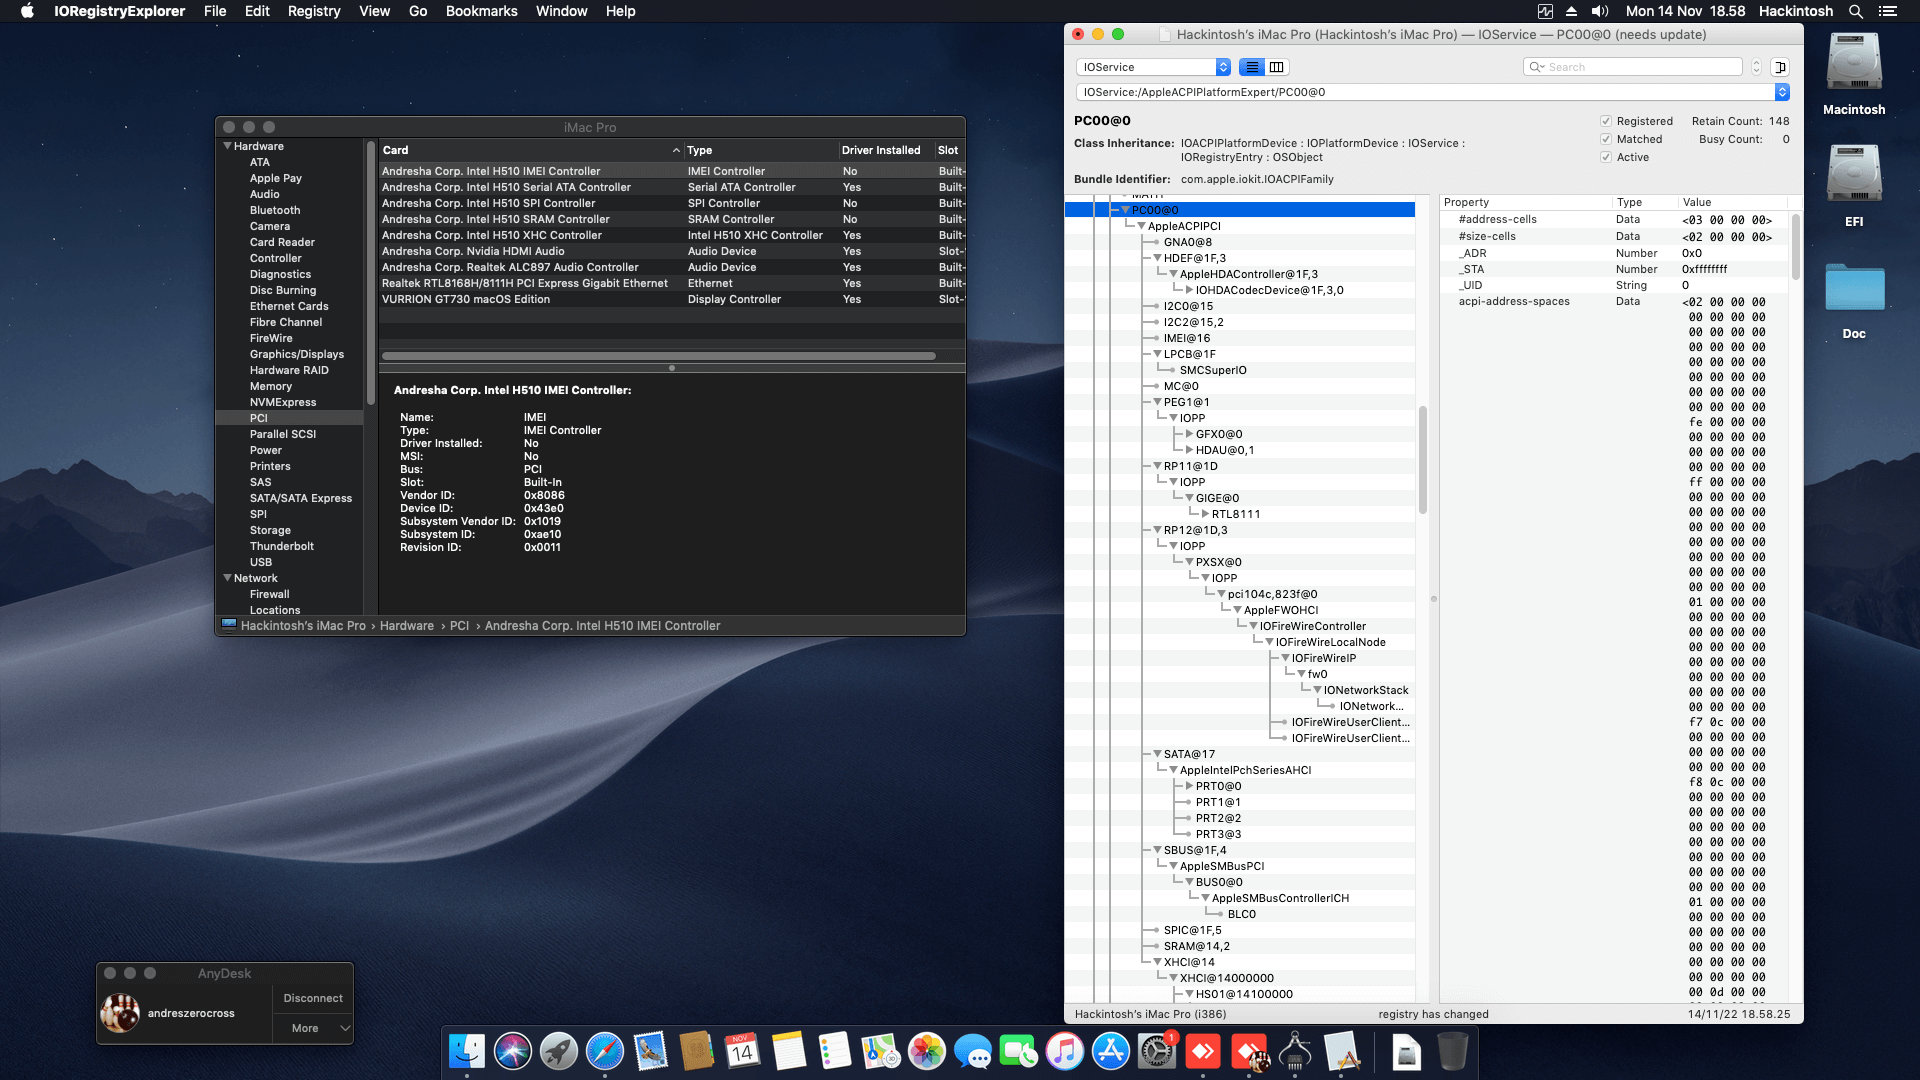Select the acpi-address-spaces property row
The image size is (1920, 1080).
coord(1514,301)
